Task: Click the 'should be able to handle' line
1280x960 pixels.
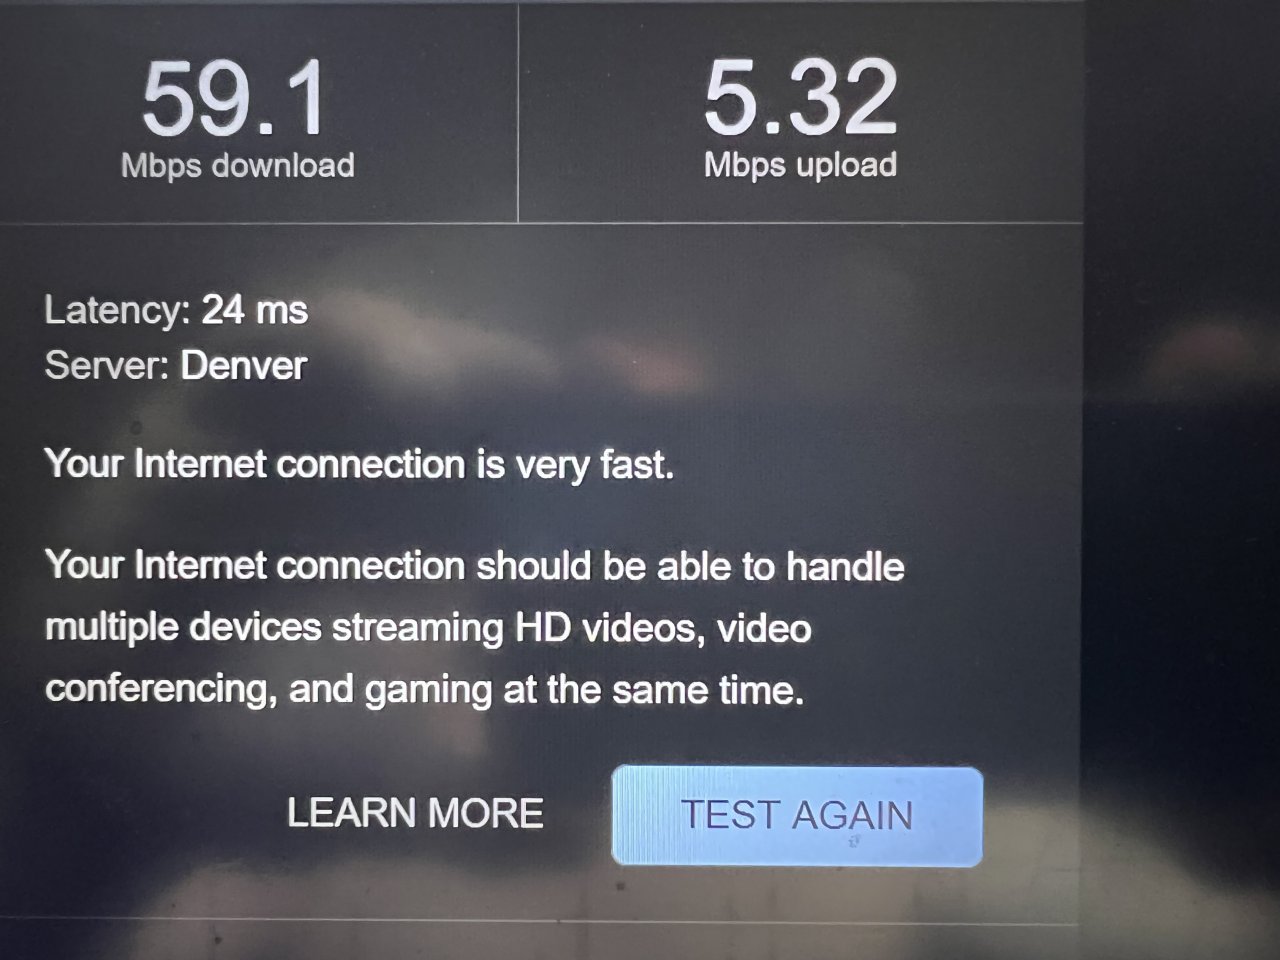Action: point(475,566)
